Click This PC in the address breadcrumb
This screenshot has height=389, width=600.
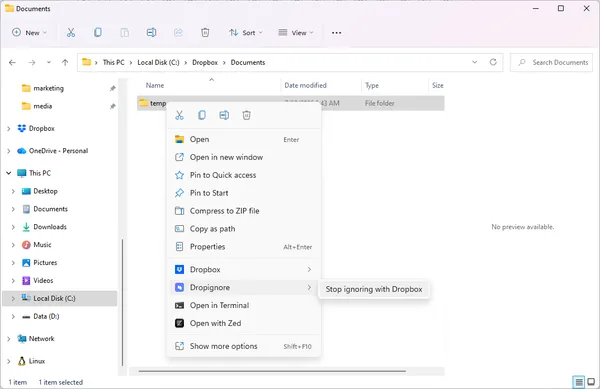pos(114,62)
